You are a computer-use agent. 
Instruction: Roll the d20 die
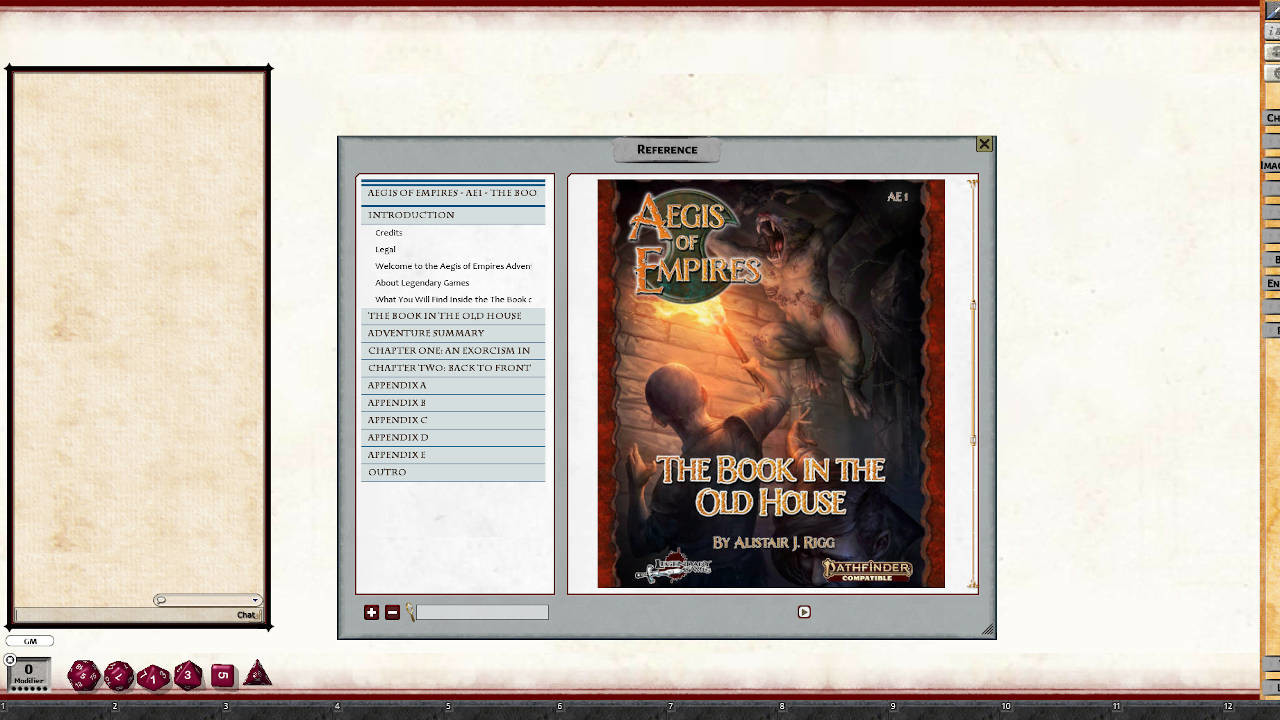tap(83, 676)
